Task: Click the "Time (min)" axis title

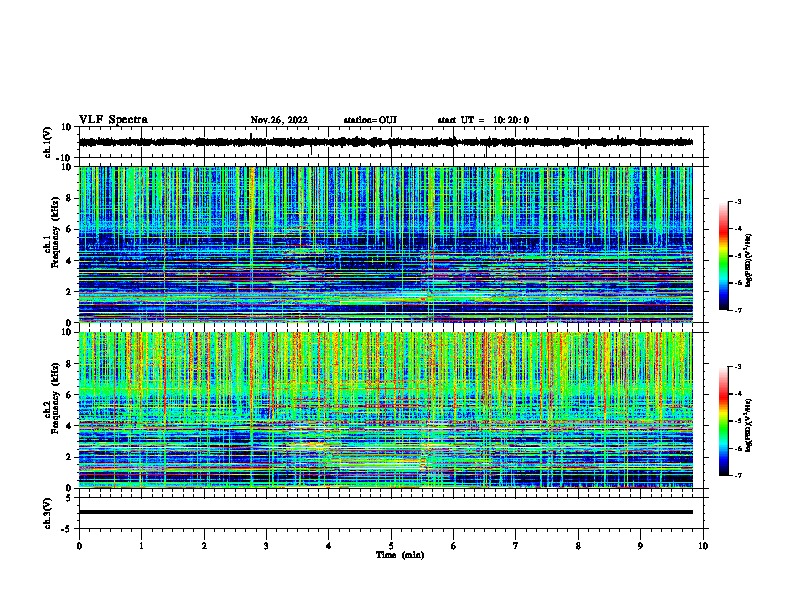Action: pos(400,555)
